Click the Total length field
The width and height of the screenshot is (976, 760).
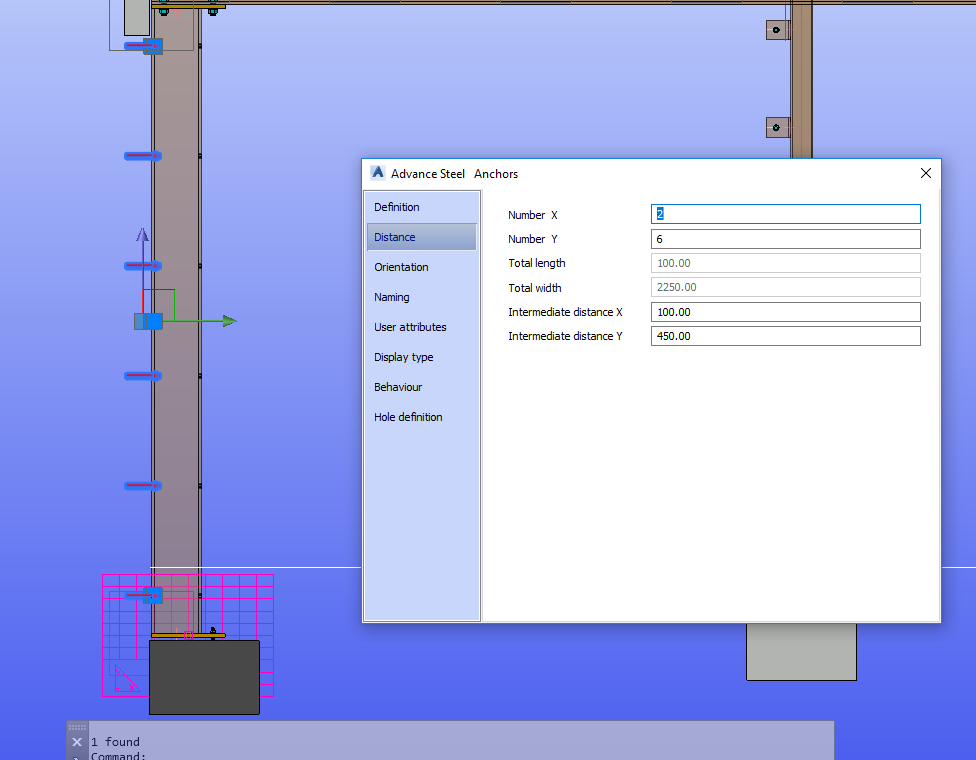[786, 263]
